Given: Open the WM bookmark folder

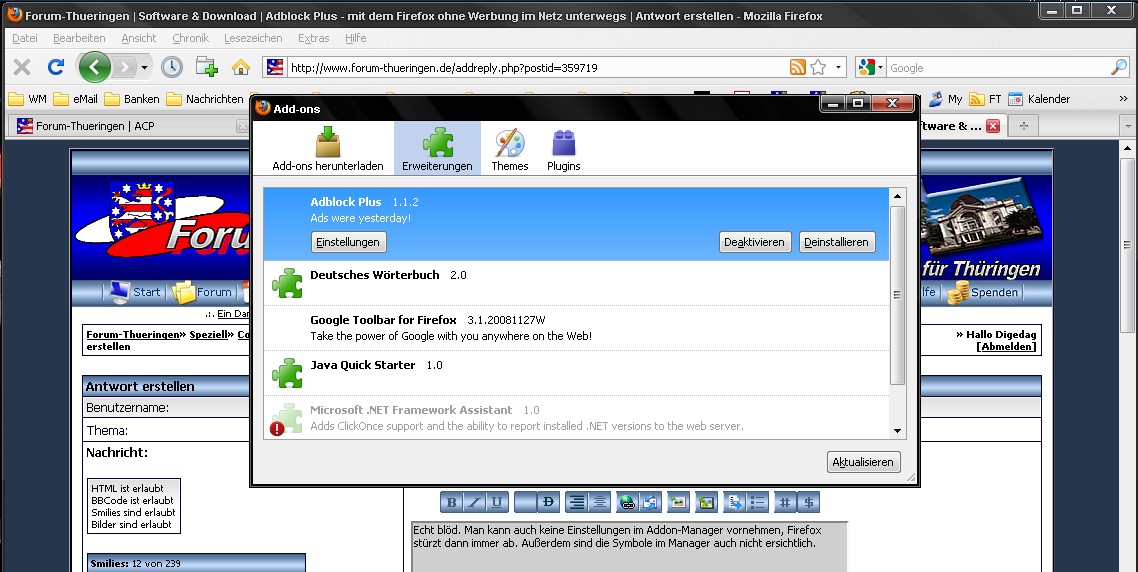Looking at the screenshot, I should click(x=28, y=99).
